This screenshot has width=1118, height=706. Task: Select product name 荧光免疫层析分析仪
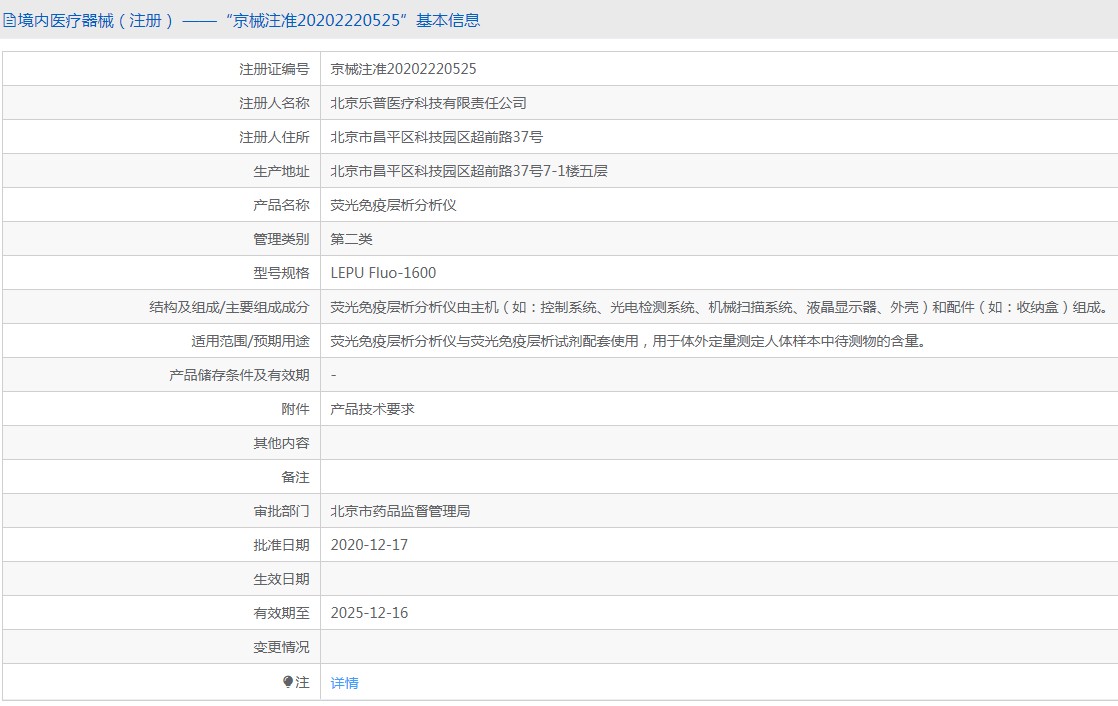(393, 205)
